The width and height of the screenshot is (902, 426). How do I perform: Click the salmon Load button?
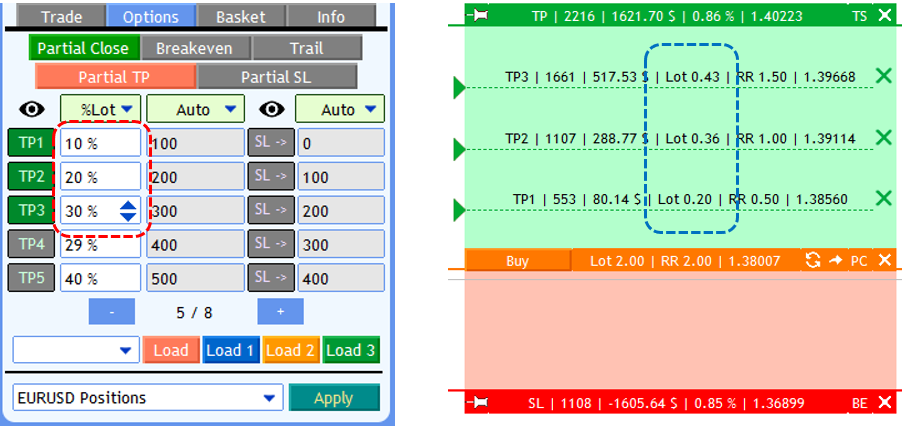coord(171,350)
